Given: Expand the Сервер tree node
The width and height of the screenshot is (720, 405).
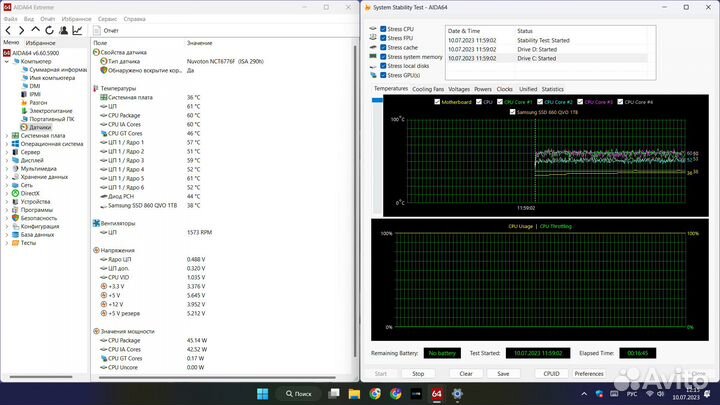Looking at the screenshot, I should point(7,152).
